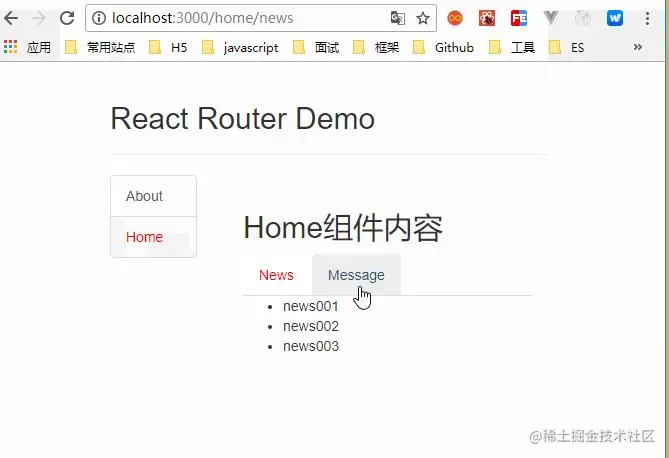This screenshot has height=458, width=669.
Task: Click the news003 list item
Action: click(311, 346)
